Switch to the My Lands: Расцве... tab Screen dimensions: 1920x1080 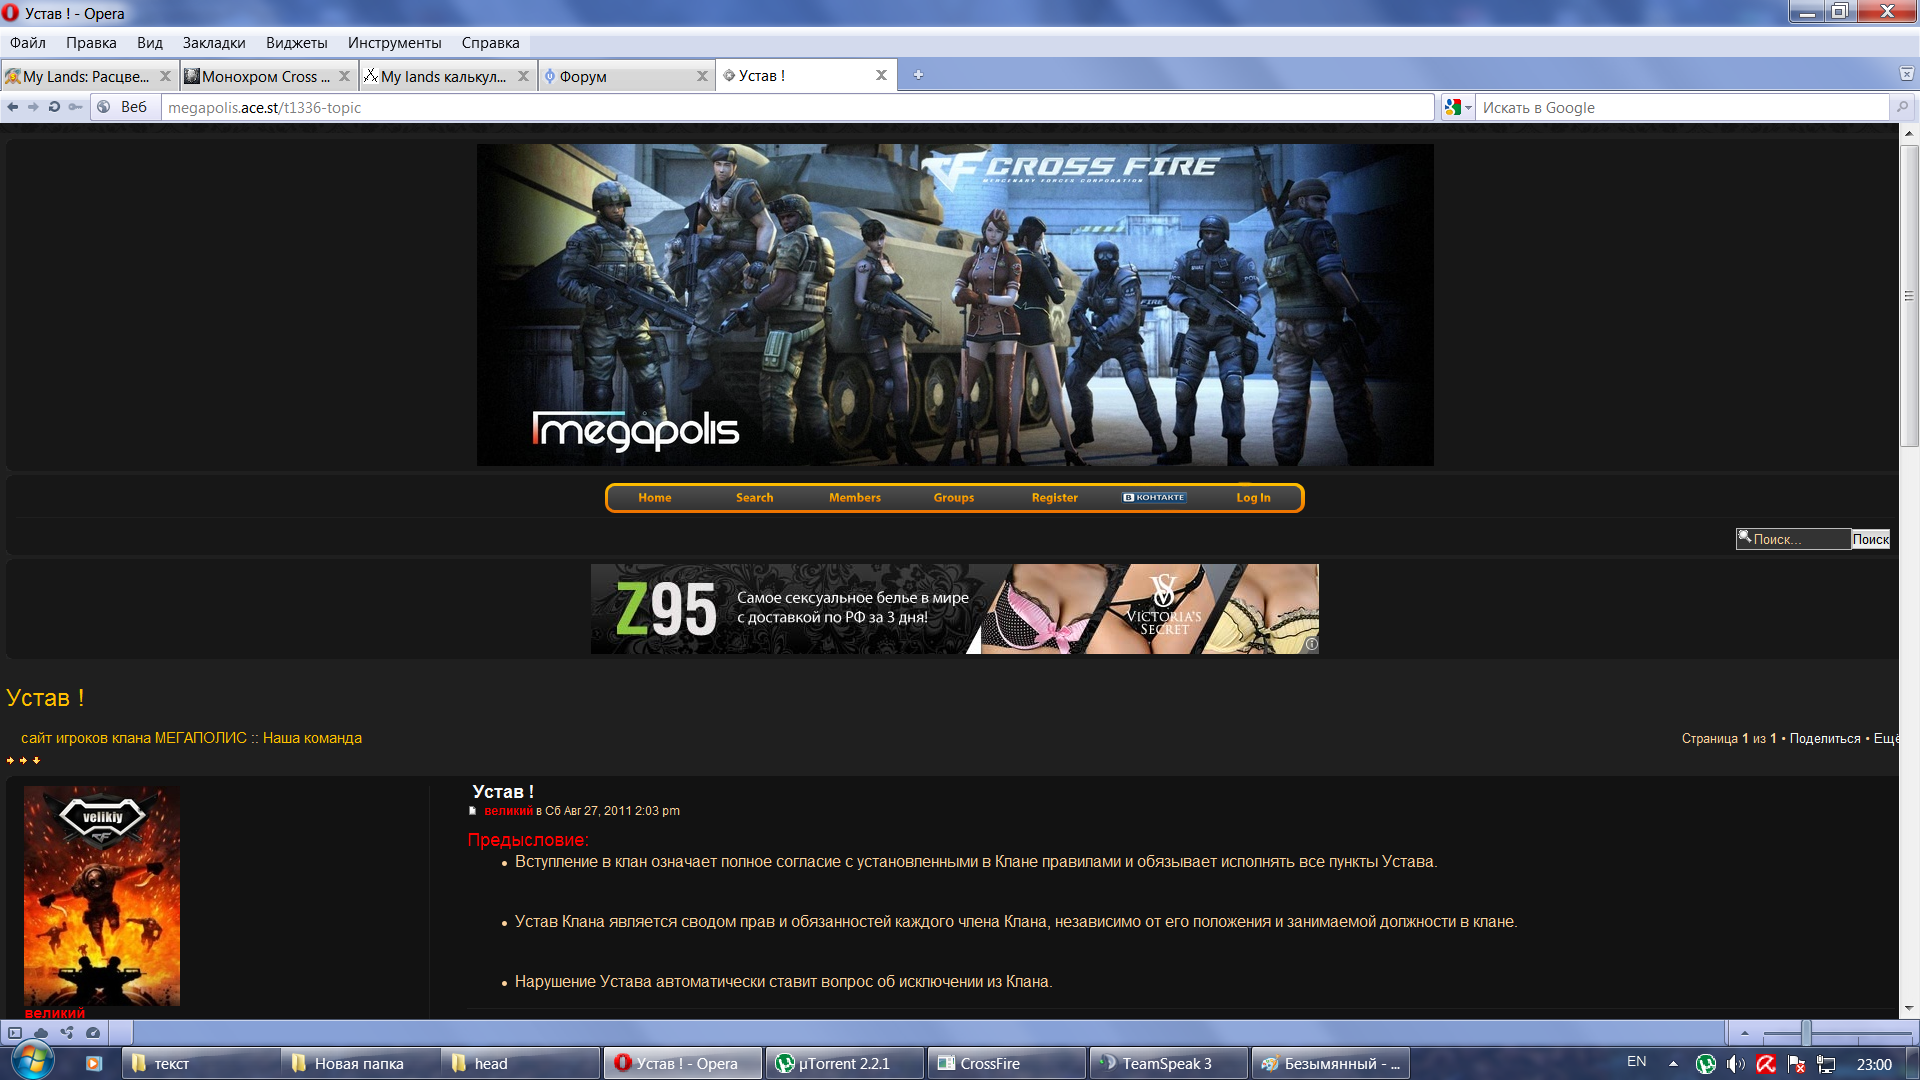[x=86, y=76]
